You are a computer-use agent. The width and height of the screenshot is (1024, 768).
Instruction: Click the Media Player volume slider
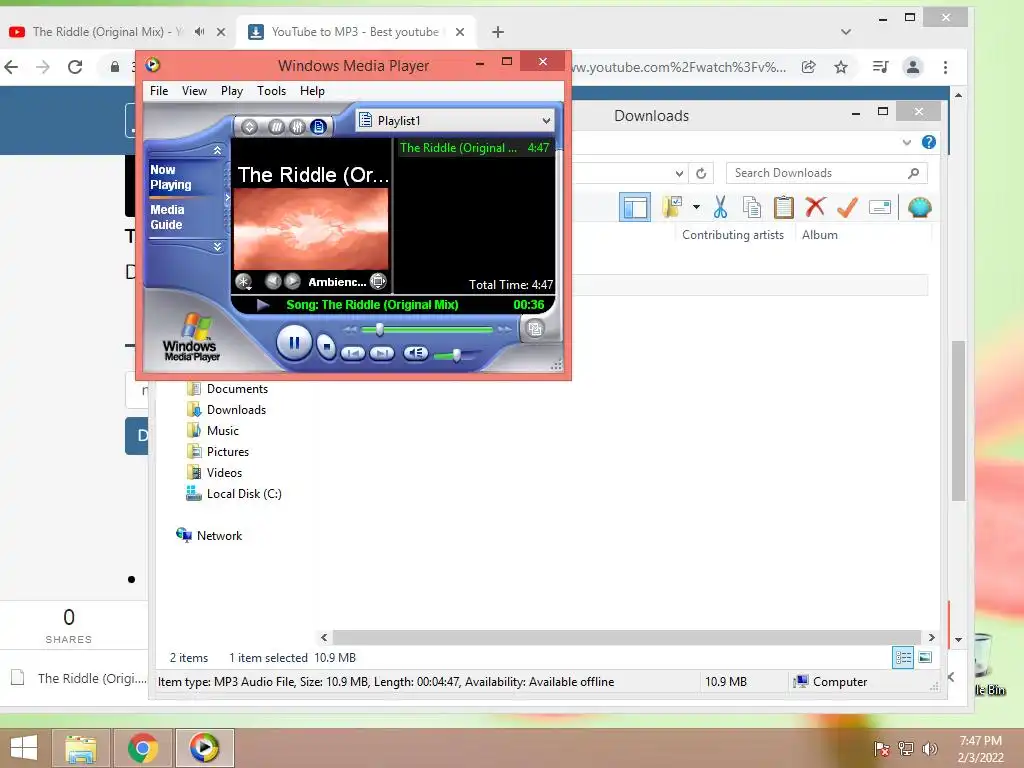pyautogui.click(x=457, y=355)
